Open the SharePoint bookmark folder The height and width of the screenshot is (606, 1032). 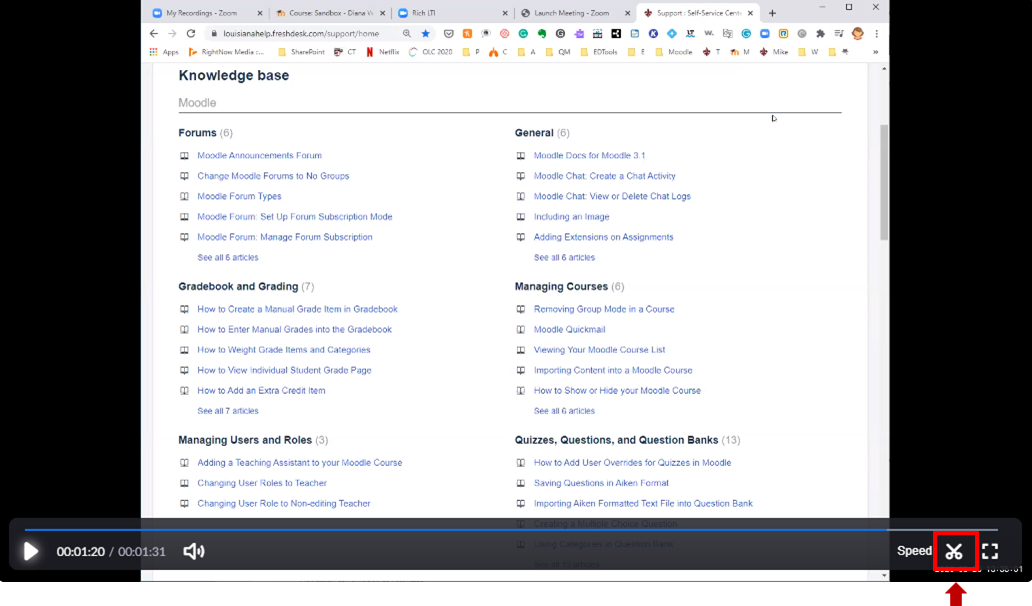pyautogui.click(x=301, y=52)
